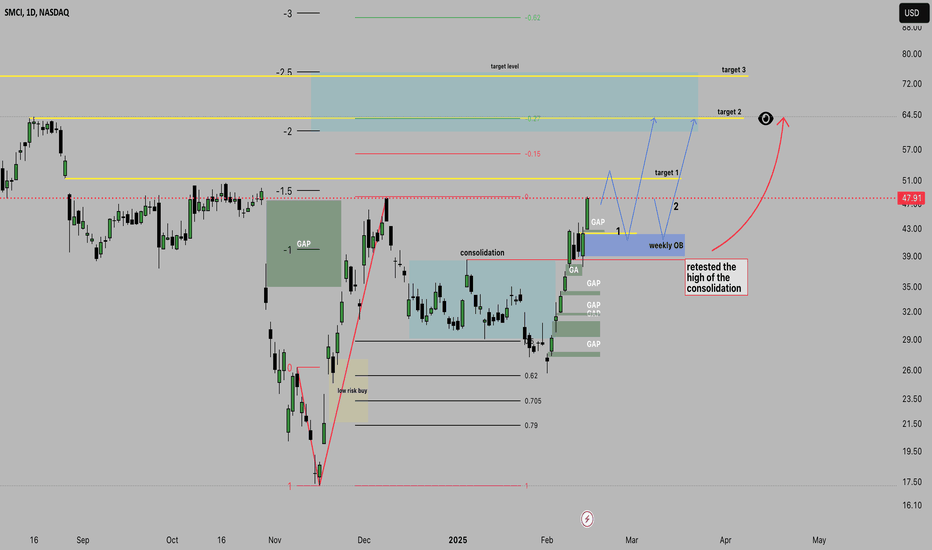Click the 26.00 price axis label

[x=912, y=370]
